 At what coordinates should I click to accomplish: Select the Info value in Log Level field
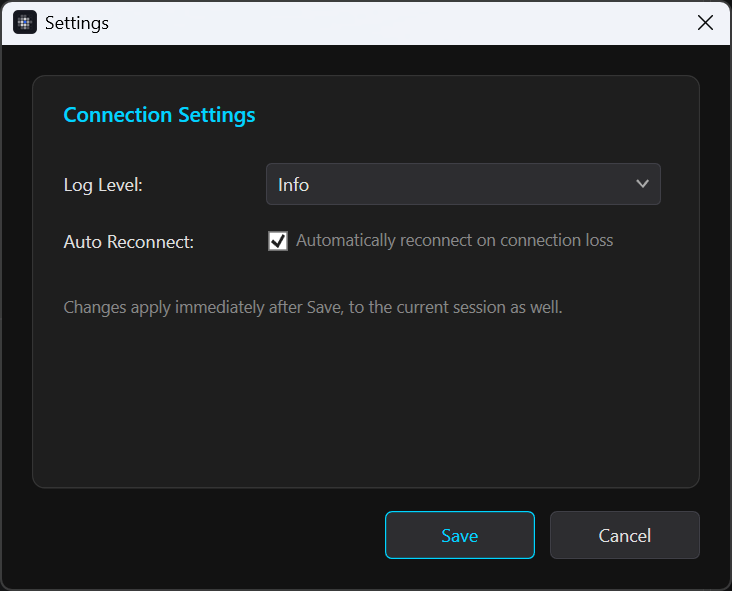tap(293, 185)
